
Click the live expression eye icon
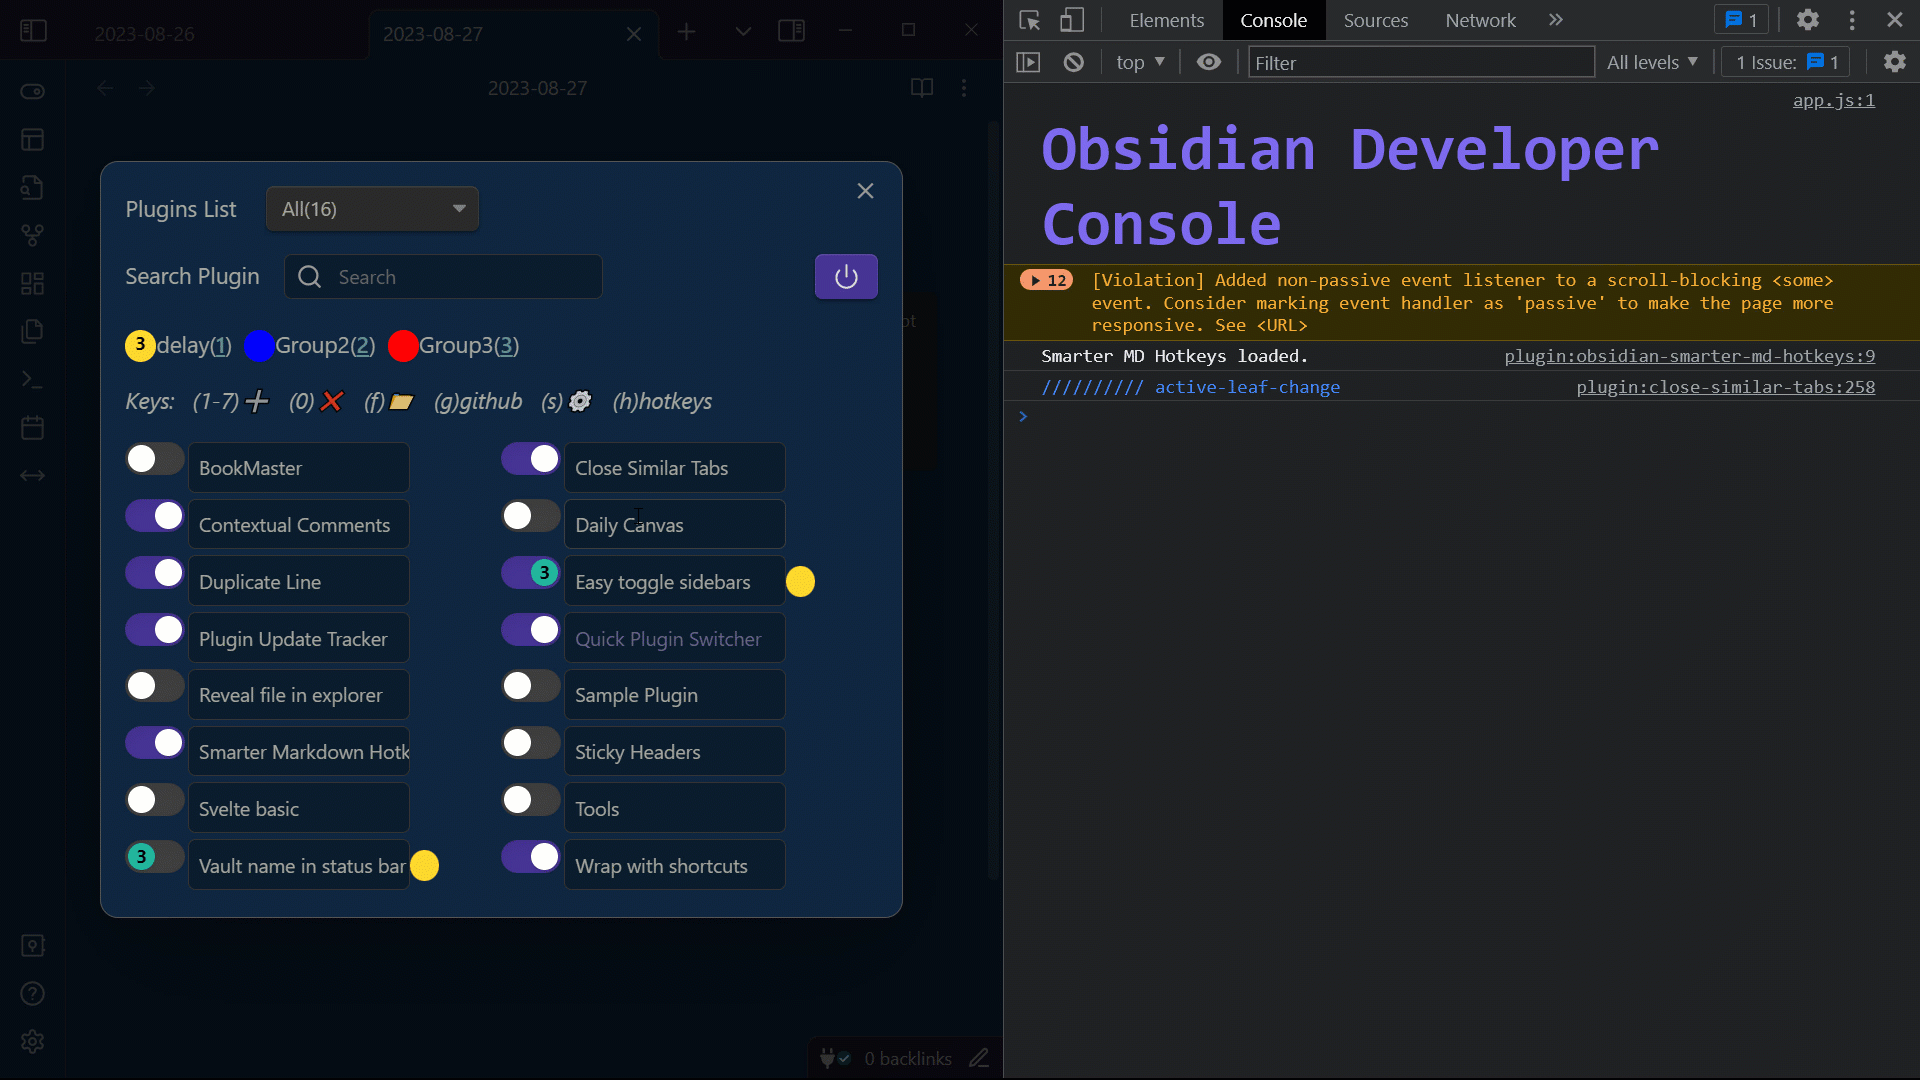pyautogui.click(x=1208, y=62)
